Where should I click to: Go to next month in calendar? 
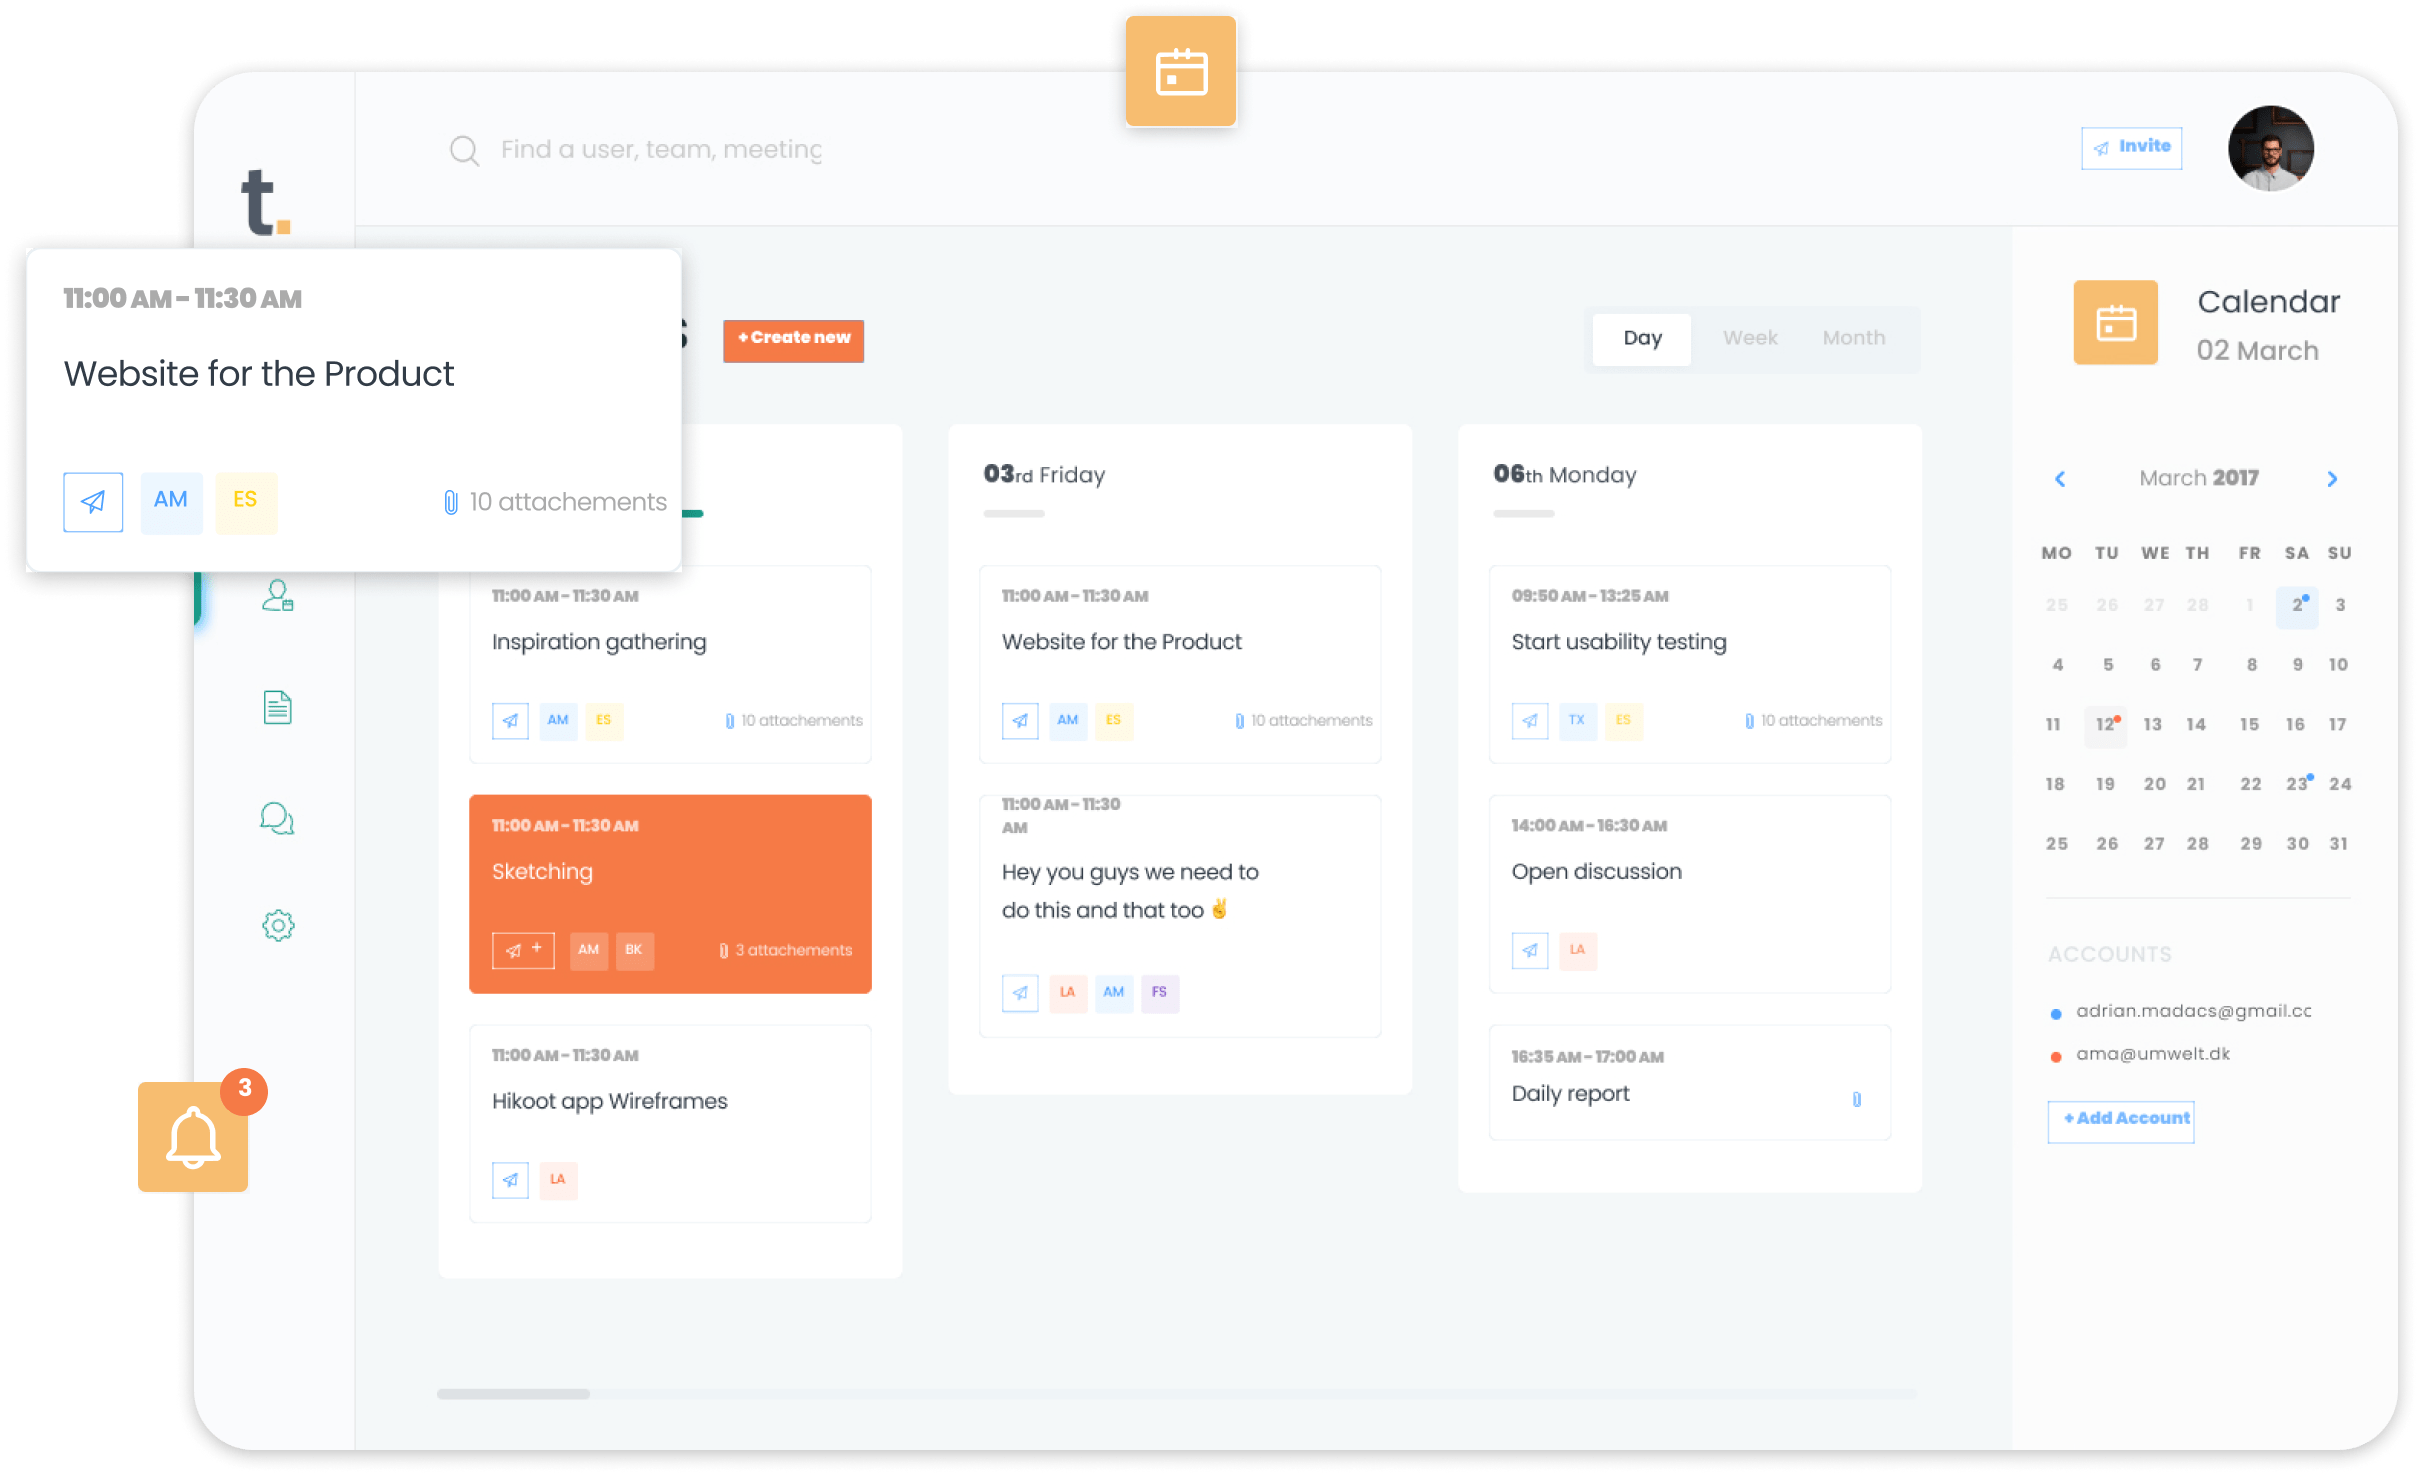pos(2332,479)
